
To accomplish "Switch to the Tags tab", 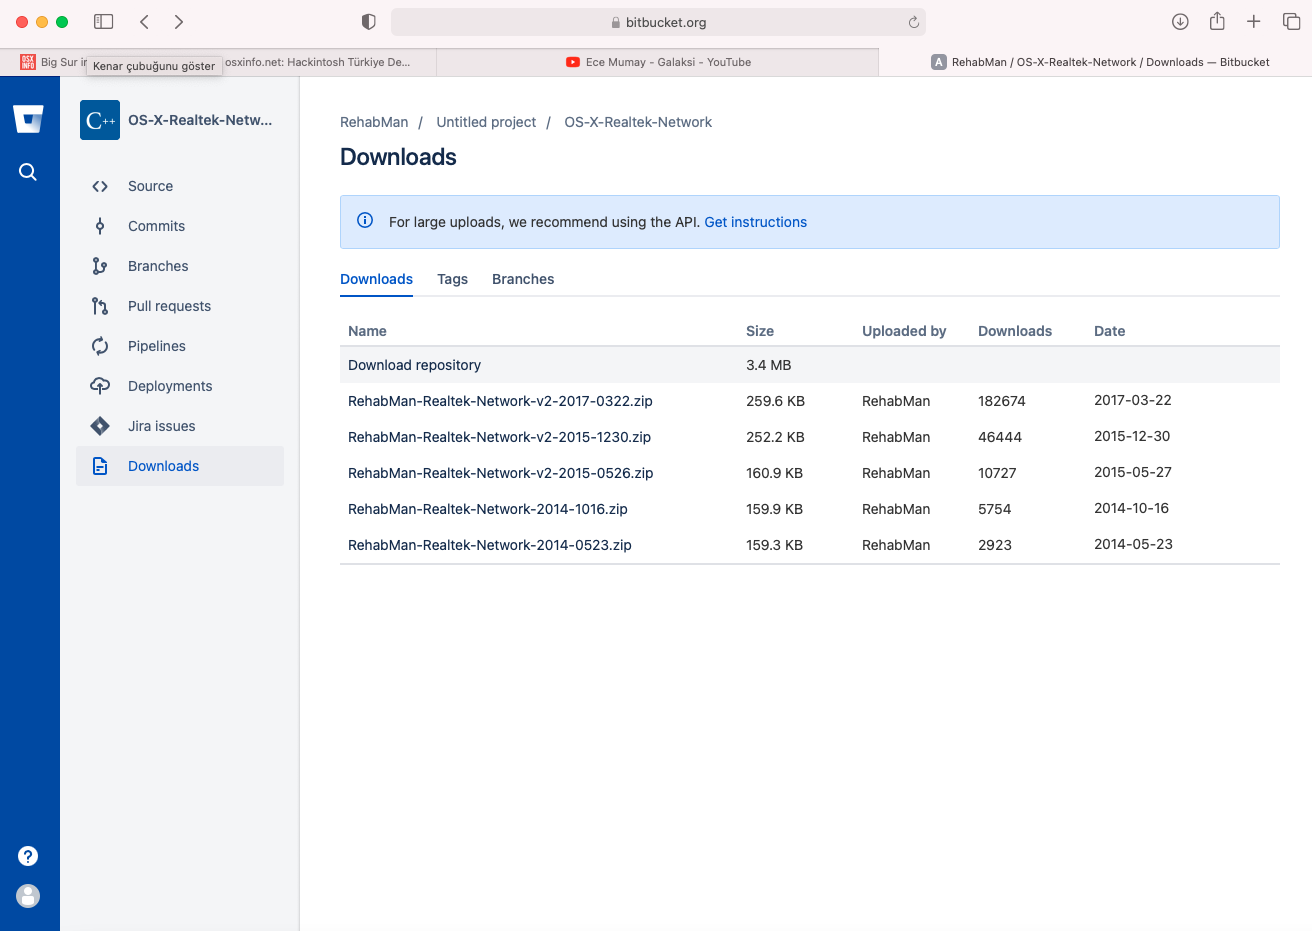I will click(x=452, y=279).
